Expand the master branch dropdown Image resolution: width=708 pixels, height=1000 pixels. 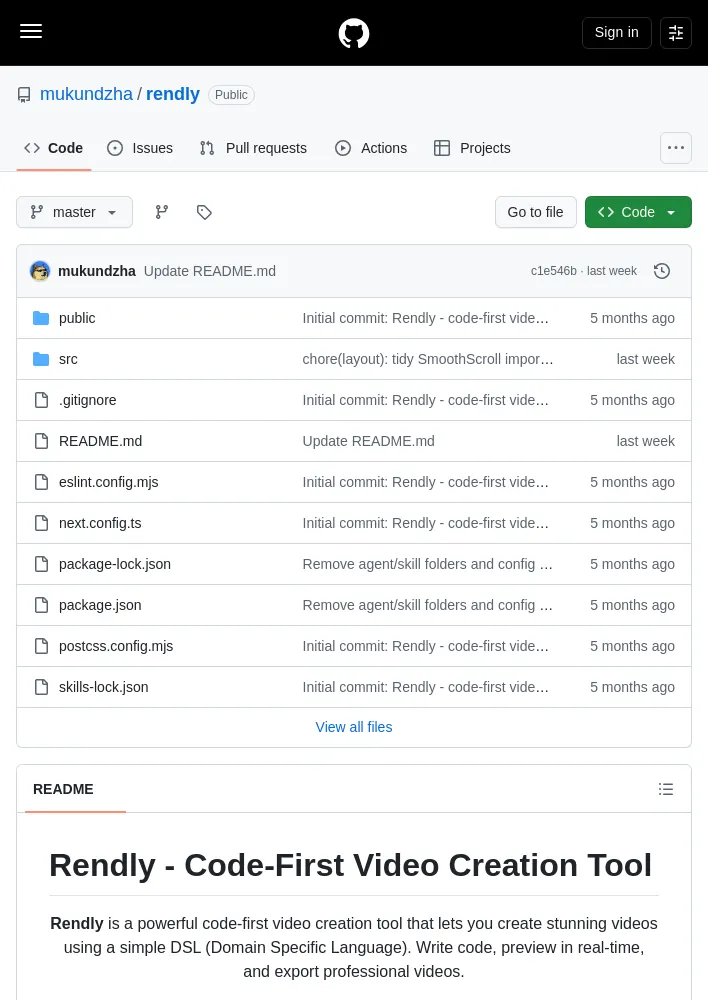[x=75, y=212]
